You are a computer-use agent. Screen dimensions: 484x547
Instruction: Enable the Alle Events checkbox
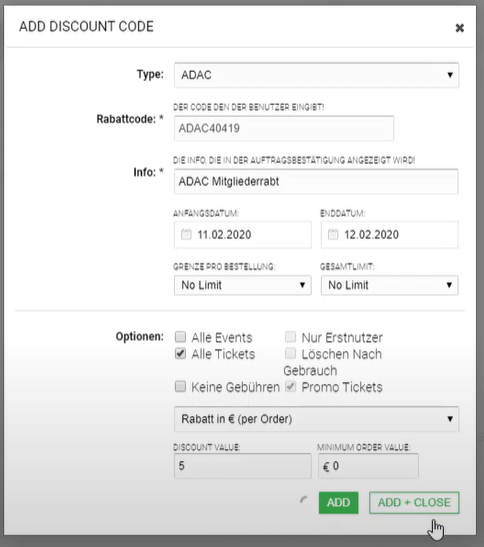pyautogui.click(x=180, y=337)
